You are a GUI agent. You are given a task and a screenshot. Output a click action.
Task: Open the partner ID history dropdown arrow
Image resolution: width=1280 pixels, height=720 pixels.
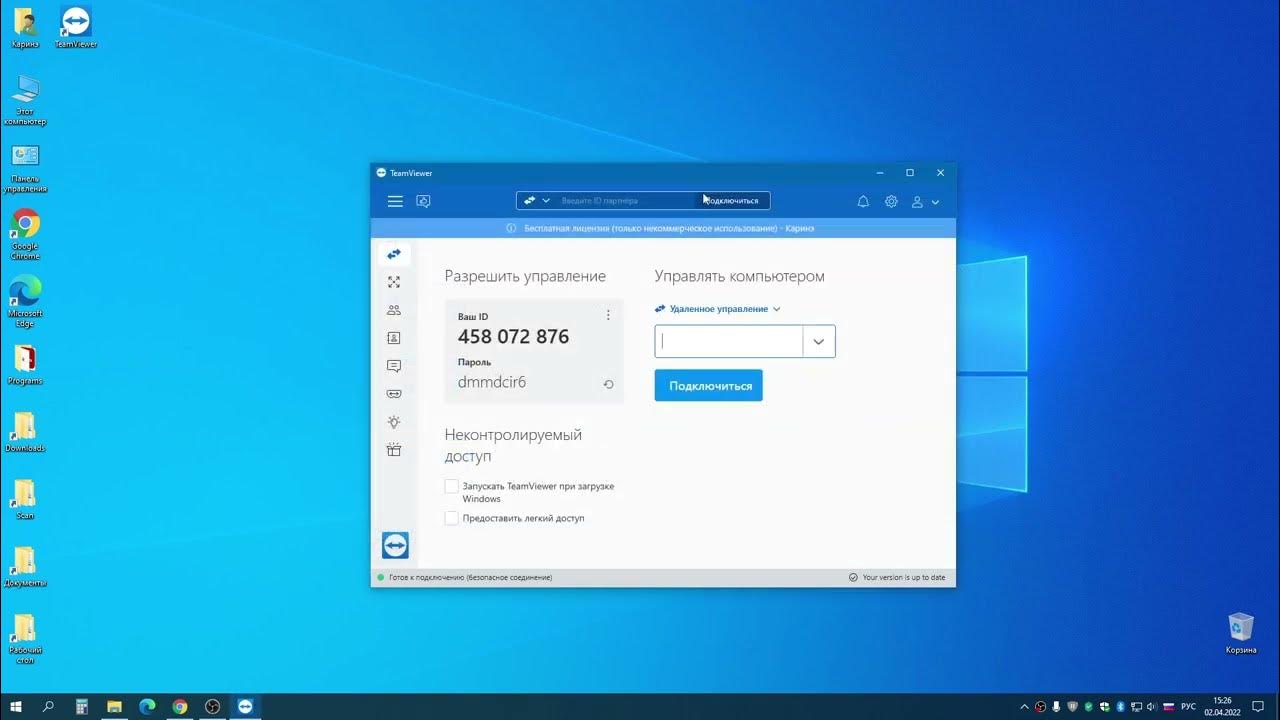(818, 341)
